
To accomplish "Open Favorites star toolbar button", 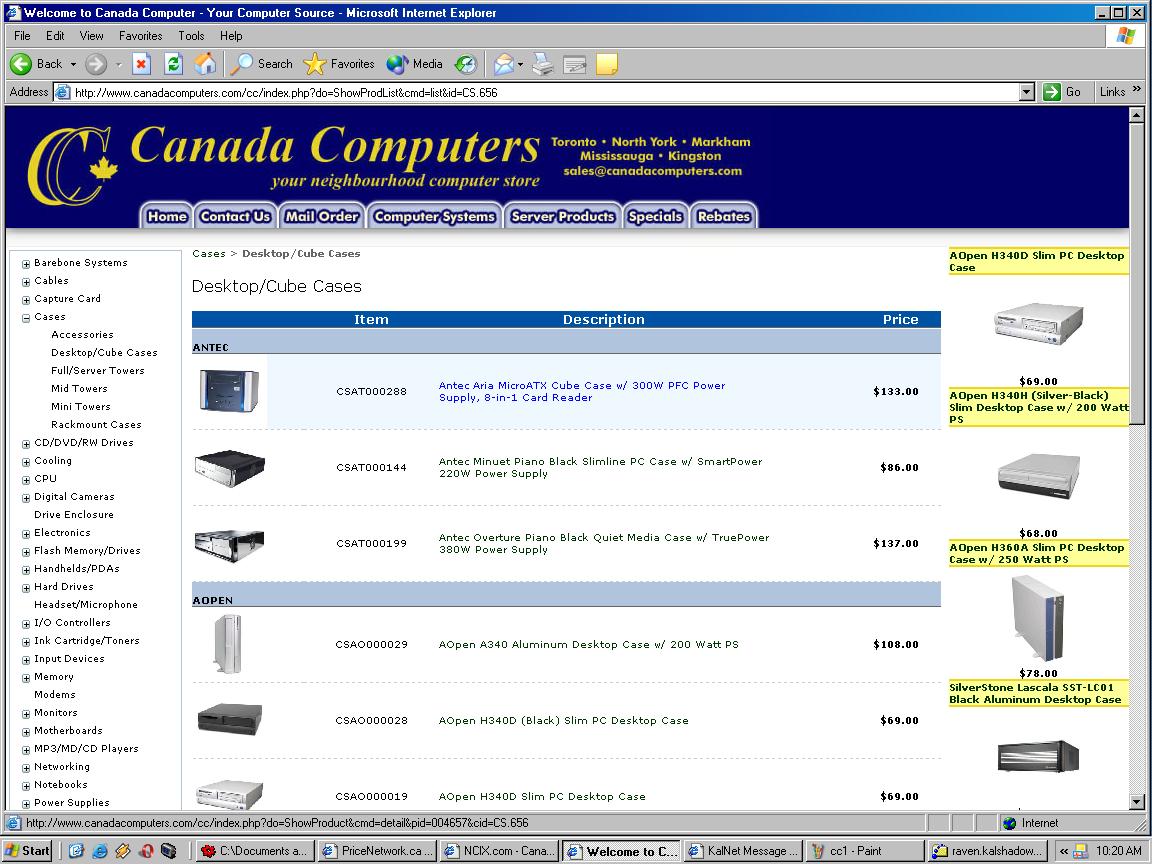I will (339, 64).
